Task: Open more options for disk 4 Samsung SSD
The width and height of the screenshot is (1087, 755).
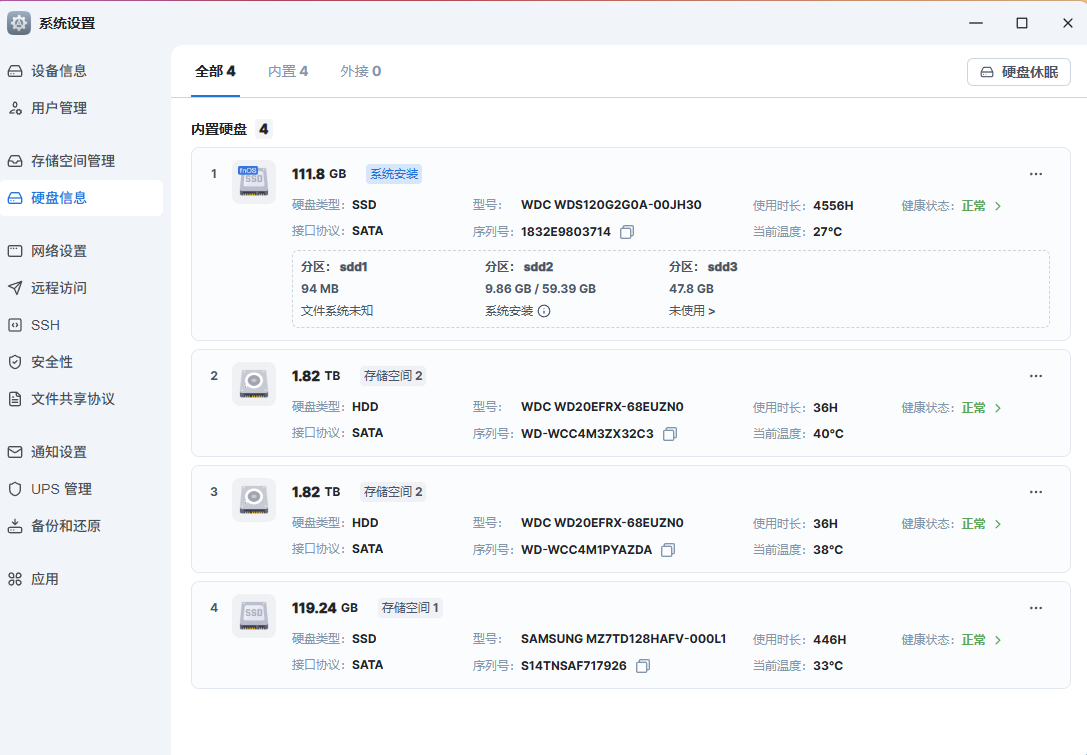Action: [x=1036, y=608]
